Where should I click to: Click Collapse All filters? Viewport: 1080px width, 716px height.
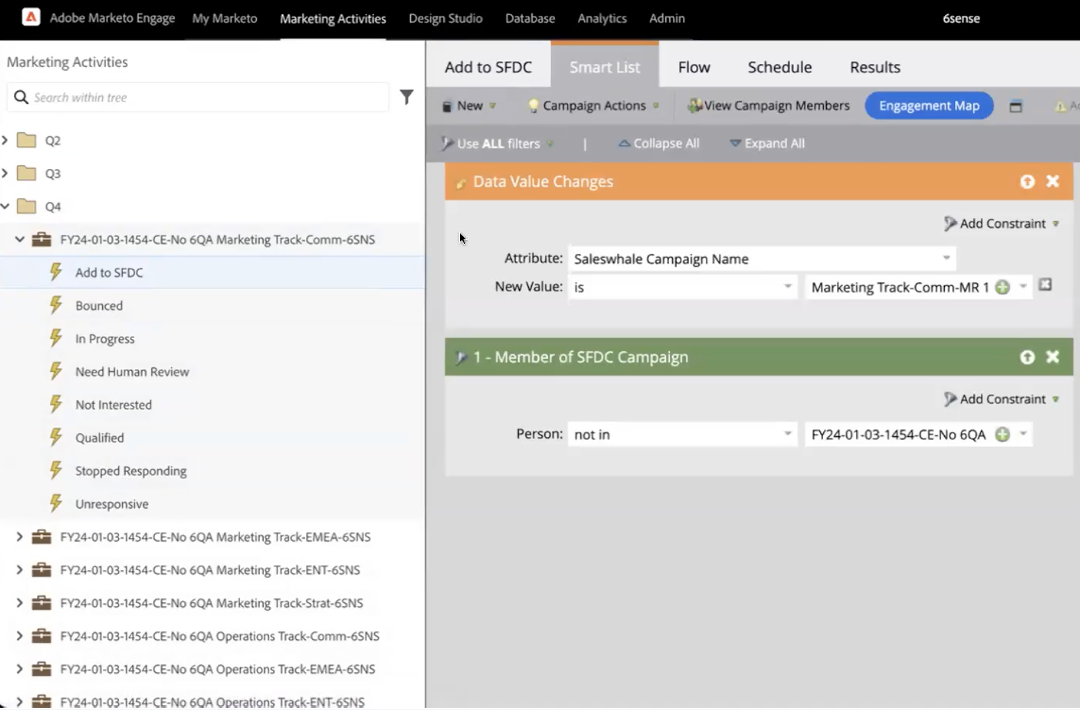coord(658,143)
